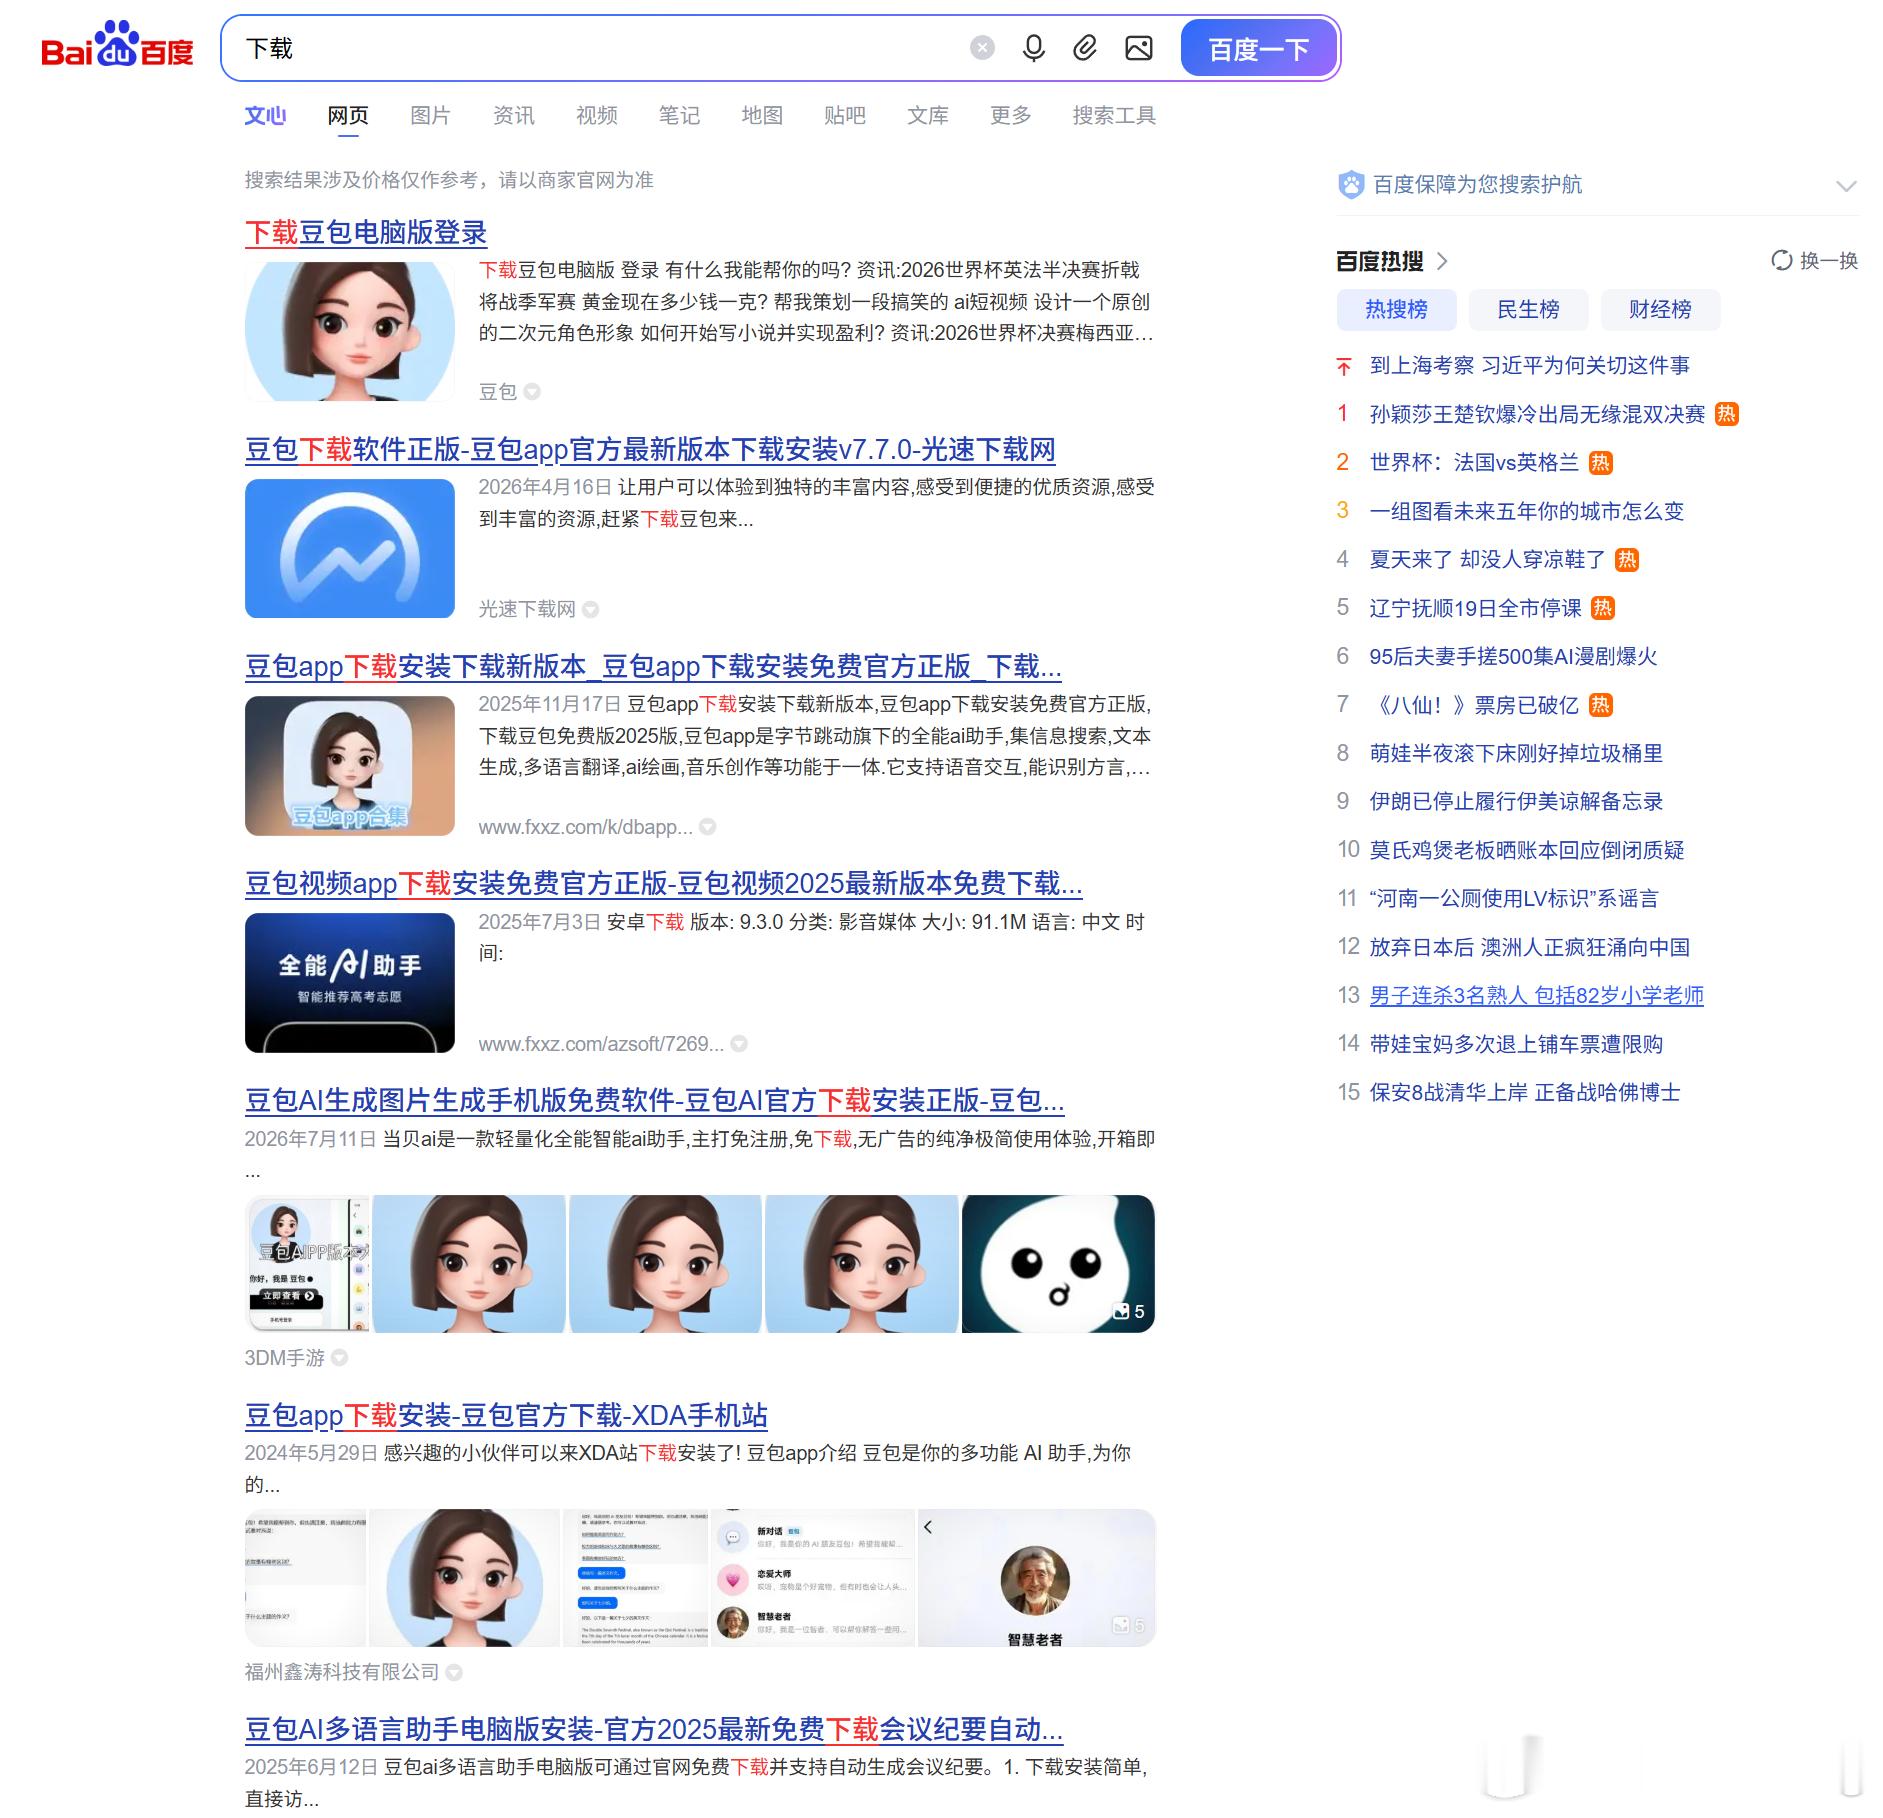Click 智慧老者 image thumbnail
The width and height of the screenshot is (1883, 1818).
[x=1037, y=1578]
